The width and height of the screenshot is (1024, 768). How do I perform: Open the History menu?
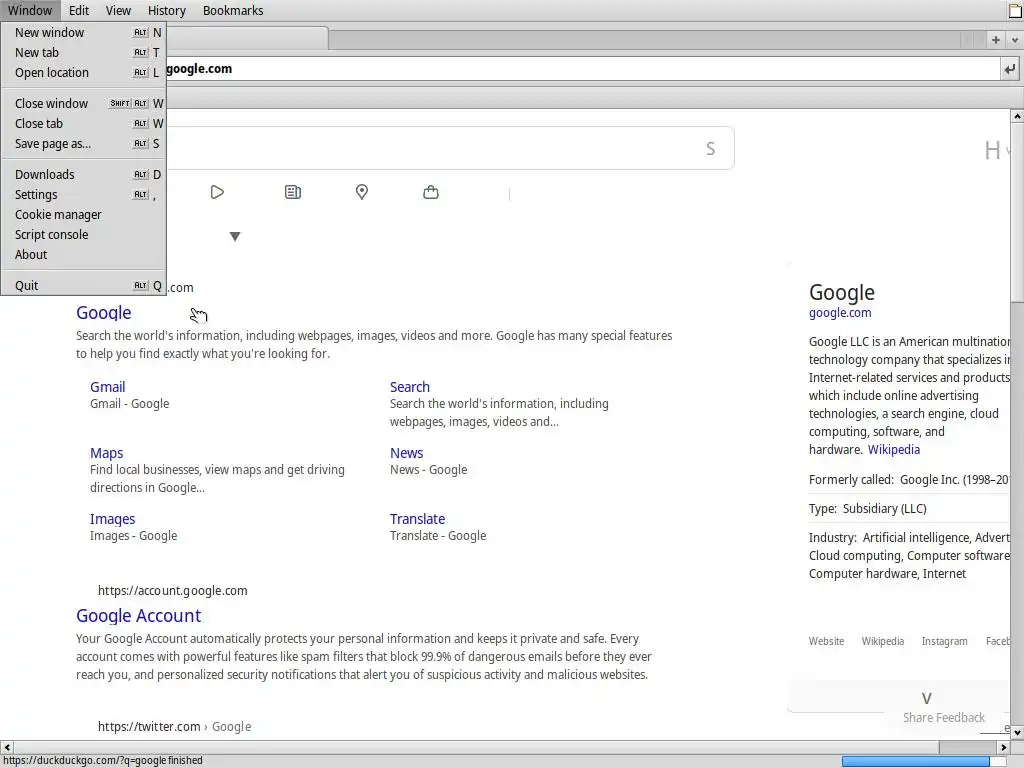click(x=167, y=10)
